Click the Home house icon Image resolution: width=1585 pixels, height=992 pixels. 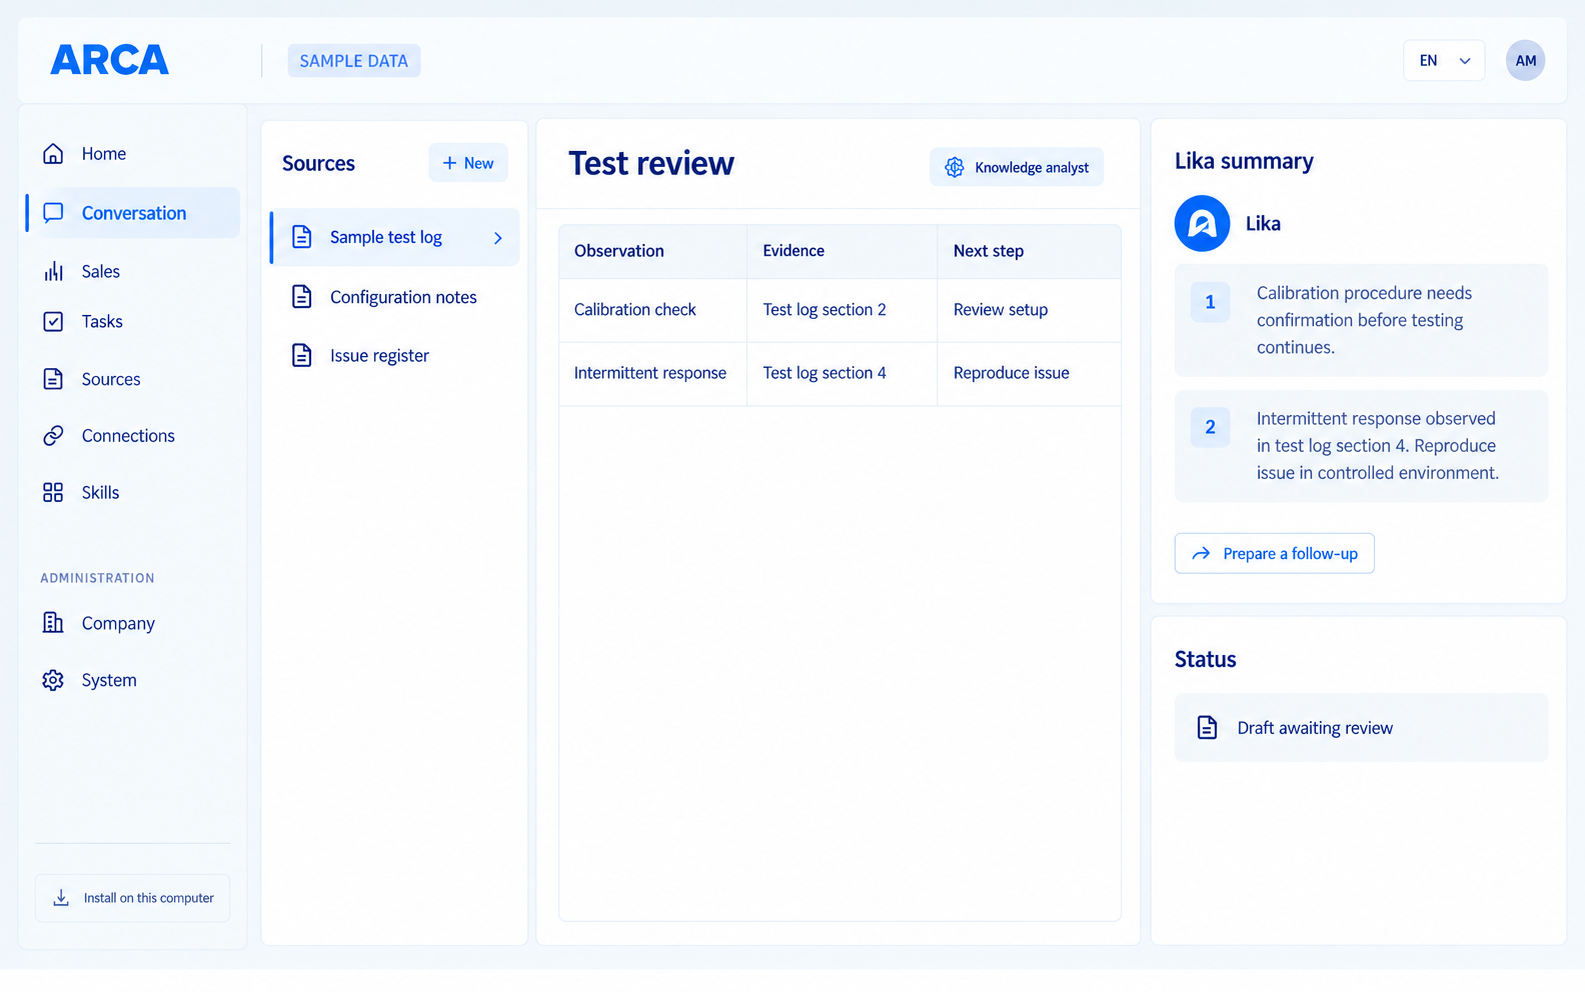click(x=53, y=153)
